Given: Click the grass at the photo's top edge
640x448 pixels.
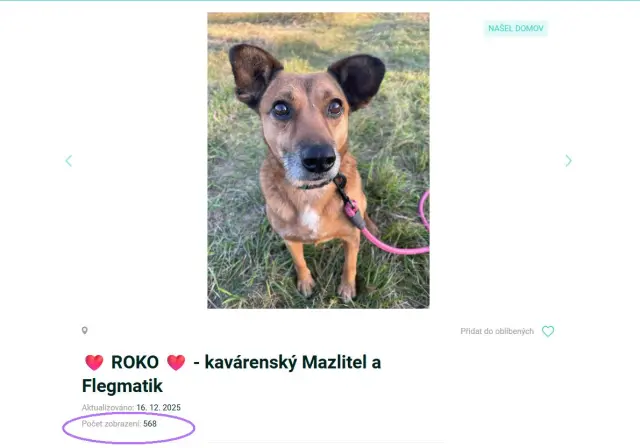Looking at the screenshot, I should (318, 22).
